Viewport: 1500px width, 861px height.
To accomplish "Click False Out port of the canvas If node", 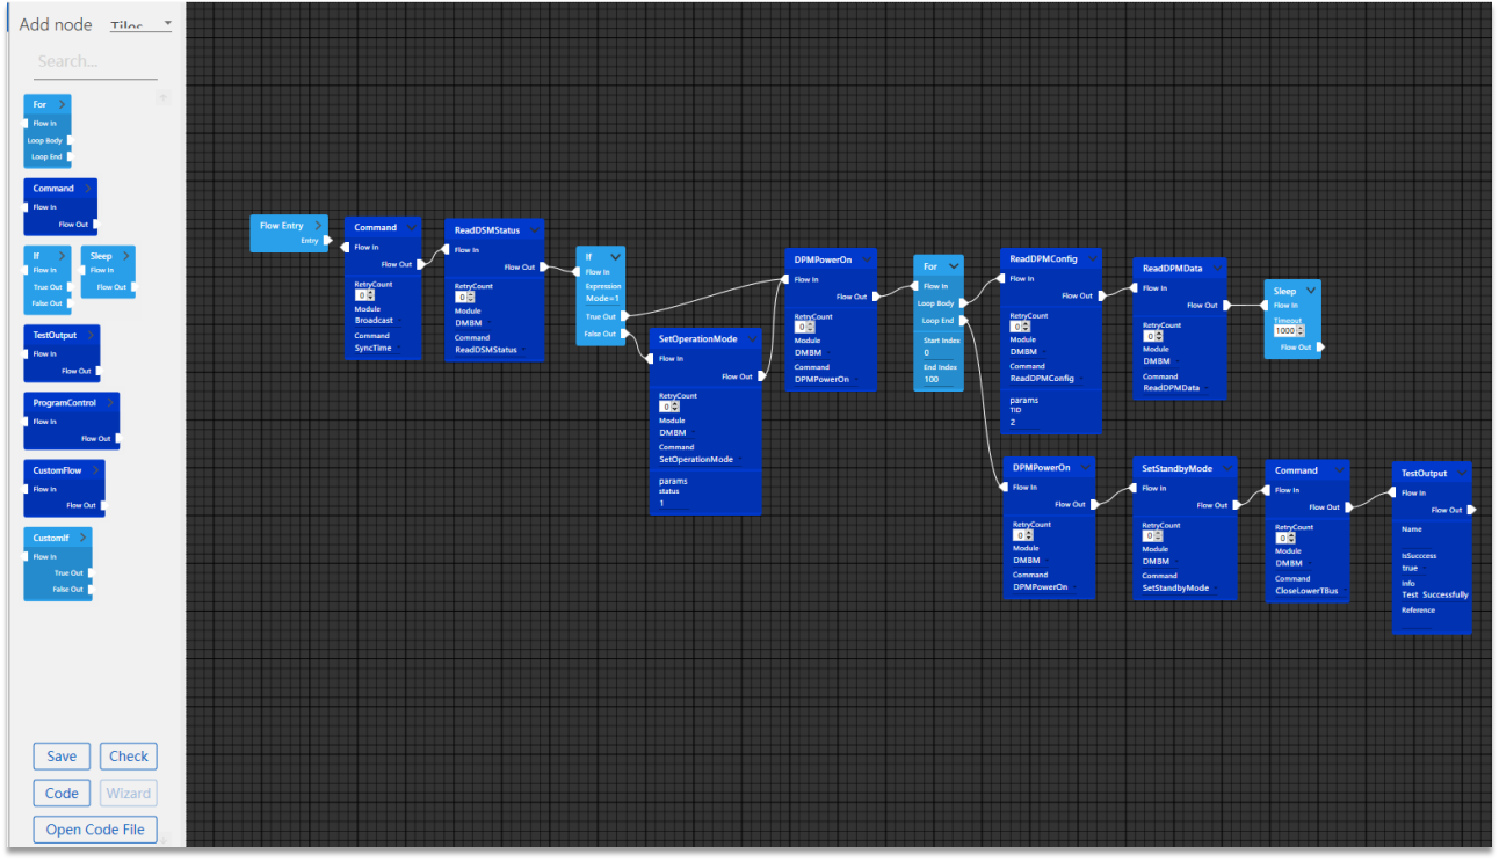I will click(x=625, y=333).
